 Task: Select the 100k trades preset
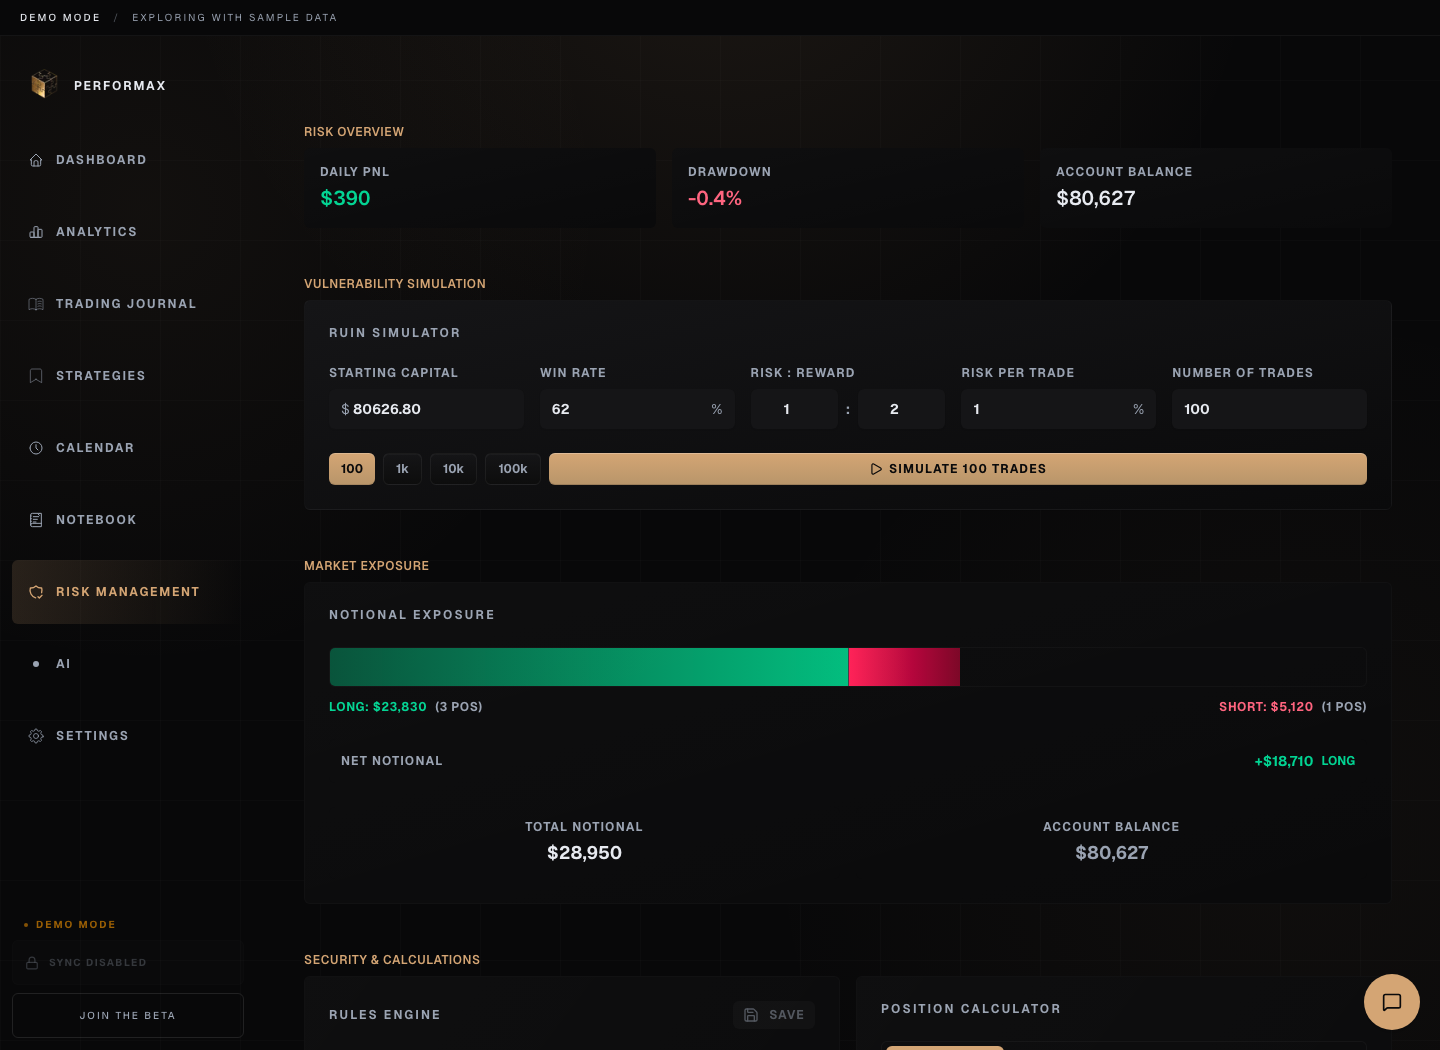(x=513, y=469)
